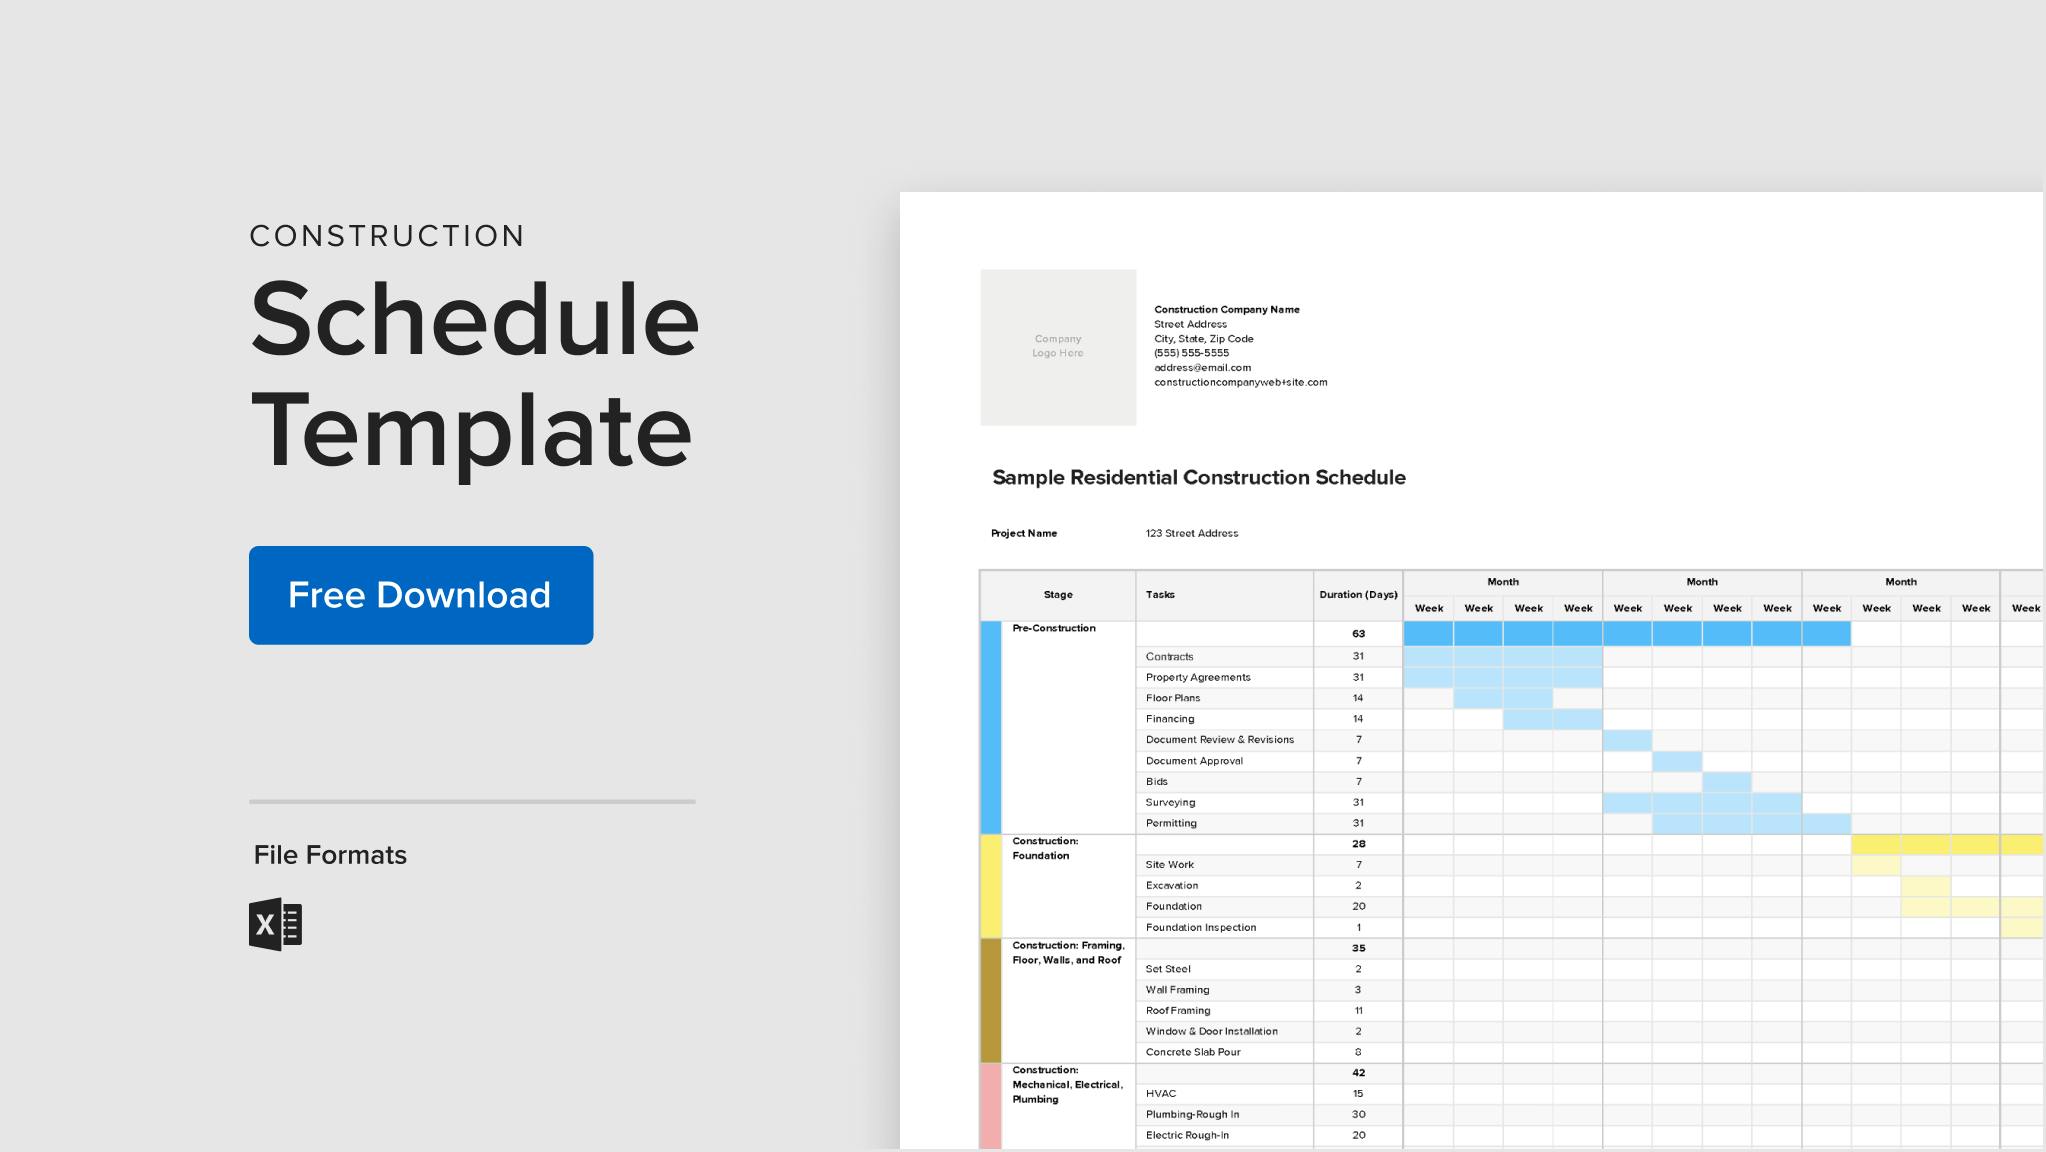Click the Project Name input field
Screen dimensions: 2046x1152
(1190, 532)
